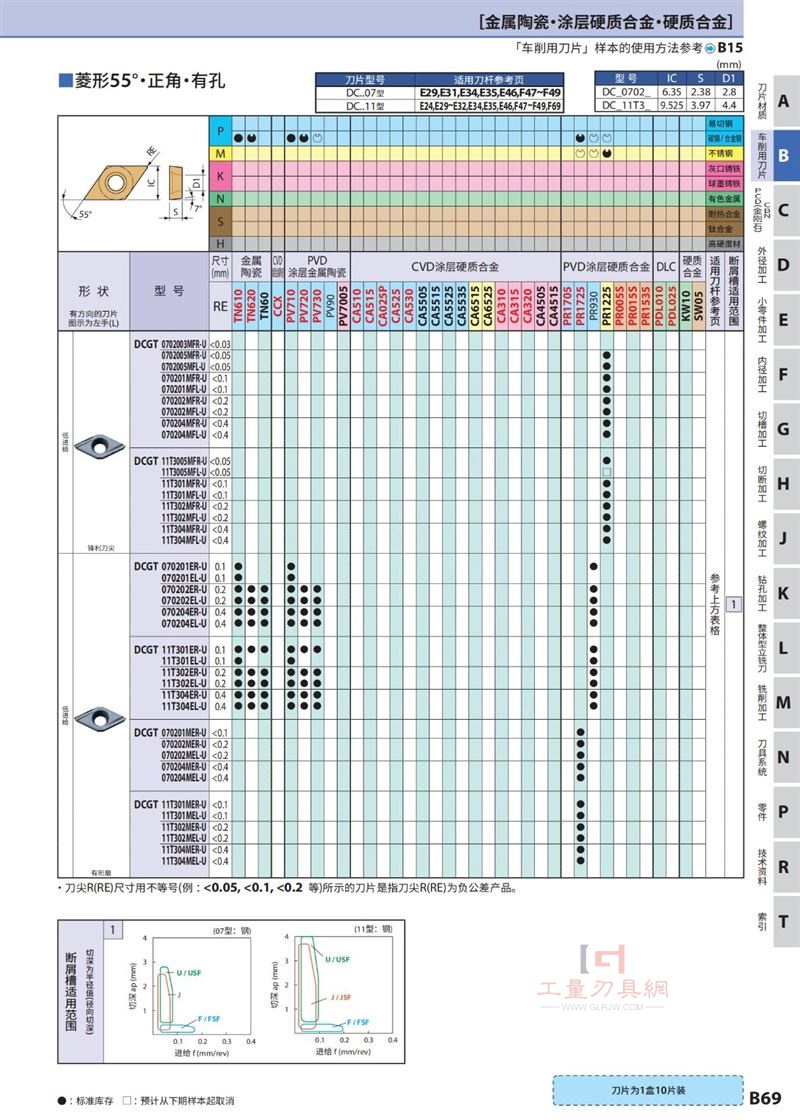Click the boxed 1 chipbreaker reference marker
The width and height of the screenshot is (800, 1120).
tap(734, 604)
